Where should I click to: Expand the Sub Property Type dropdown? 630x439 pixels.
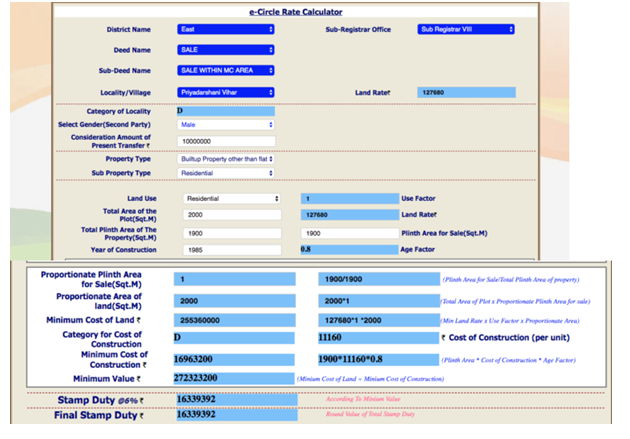click(226, 172)
